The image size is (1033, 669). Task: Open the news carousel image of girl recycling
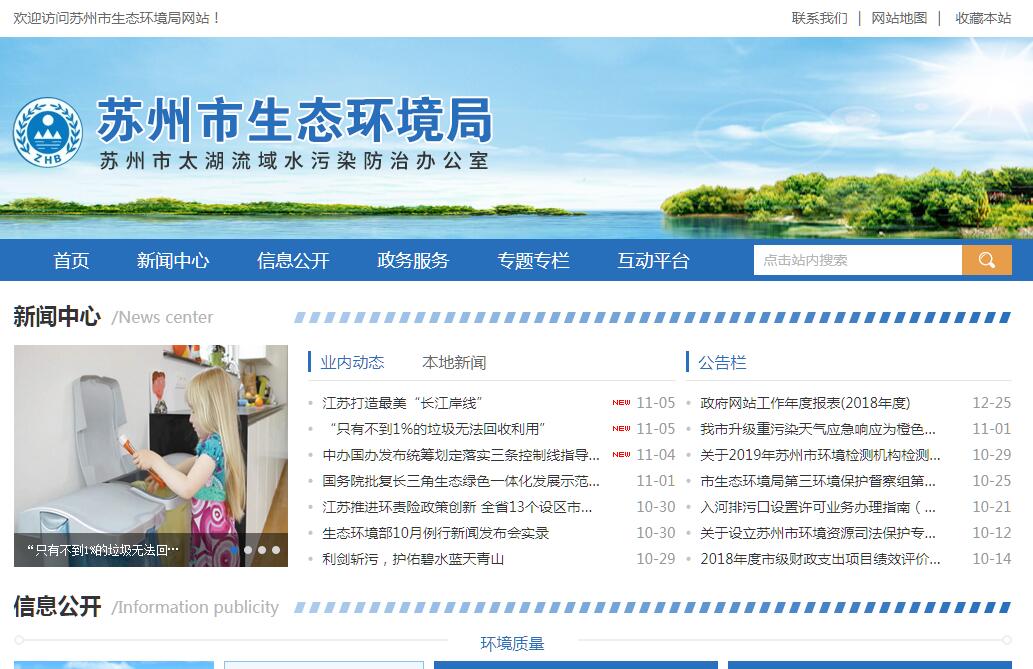point(150,440)
